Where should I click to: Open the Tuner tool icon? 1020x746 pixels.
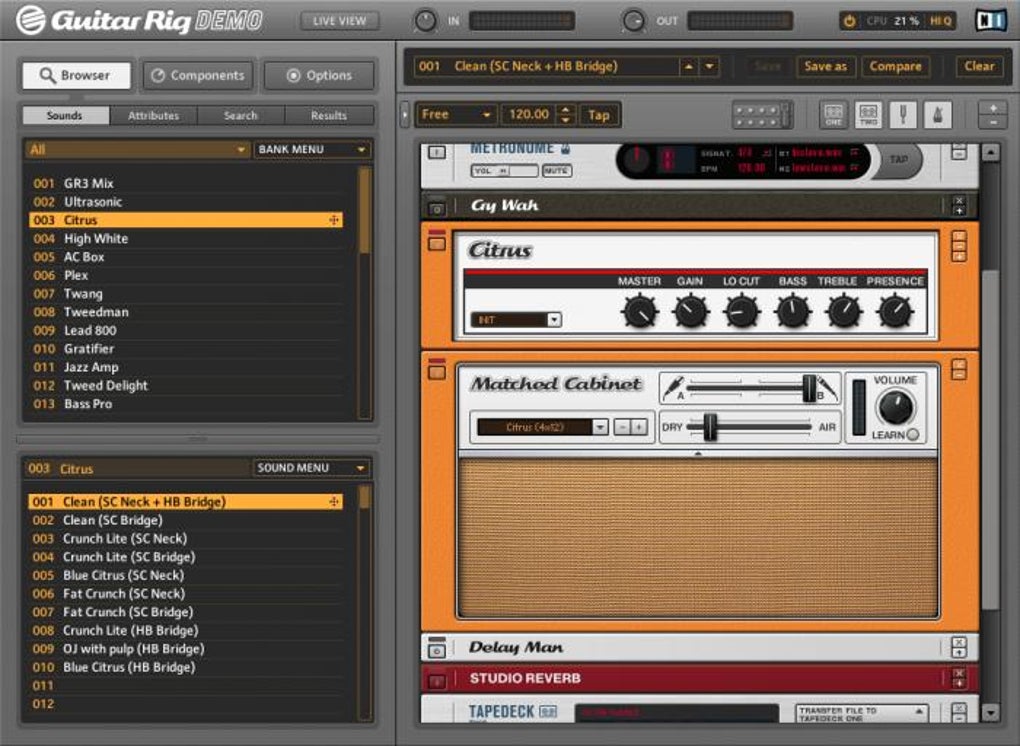[903, 115]
